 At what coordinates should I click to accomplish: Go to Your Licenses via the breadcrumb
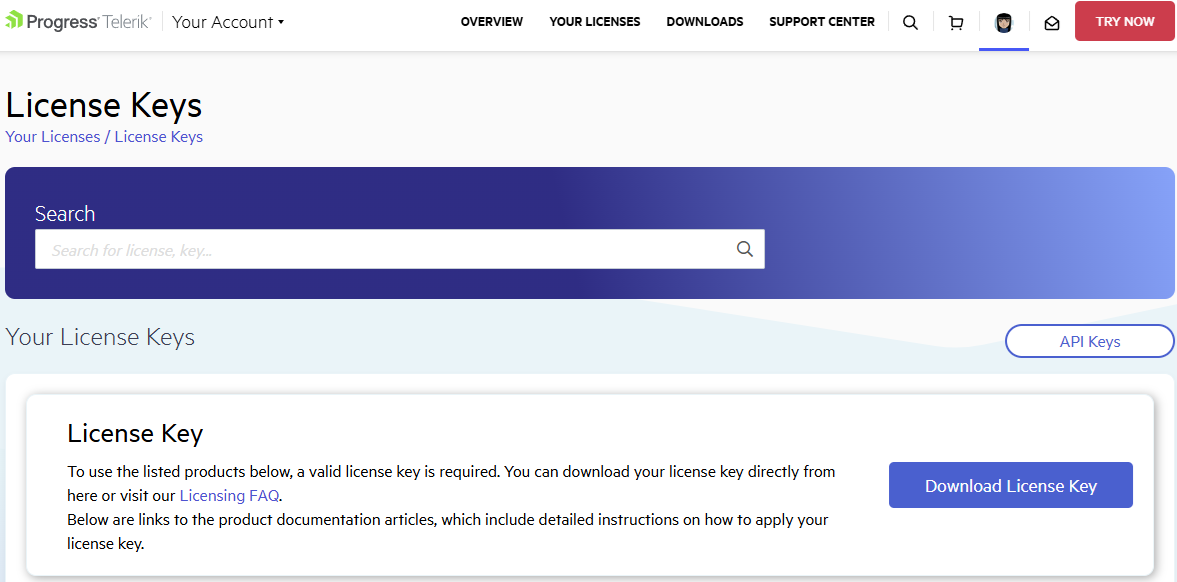click(52, 136)
